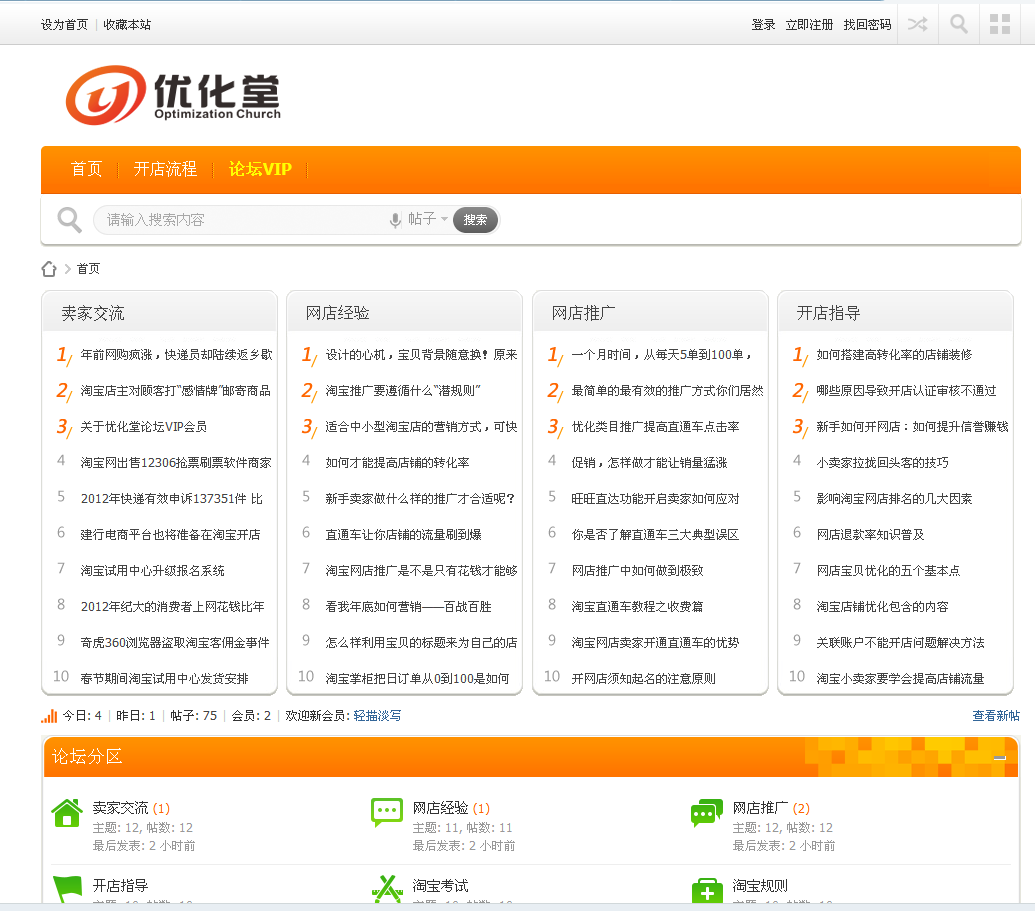Screen dimensions: 1035x911
Task: Click the 登录 login link
Action: pyautogui.click(x=762, y=23)
